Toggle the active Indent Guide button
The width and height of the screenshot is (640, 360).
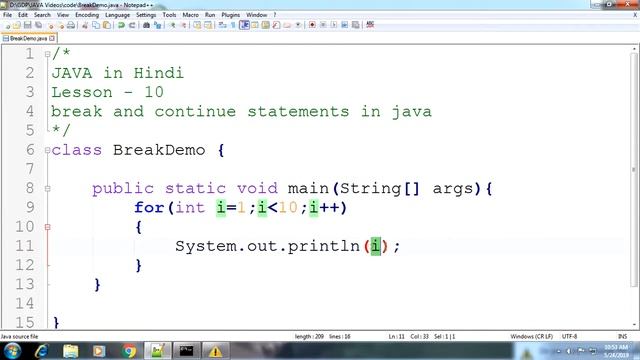[244, 25]
